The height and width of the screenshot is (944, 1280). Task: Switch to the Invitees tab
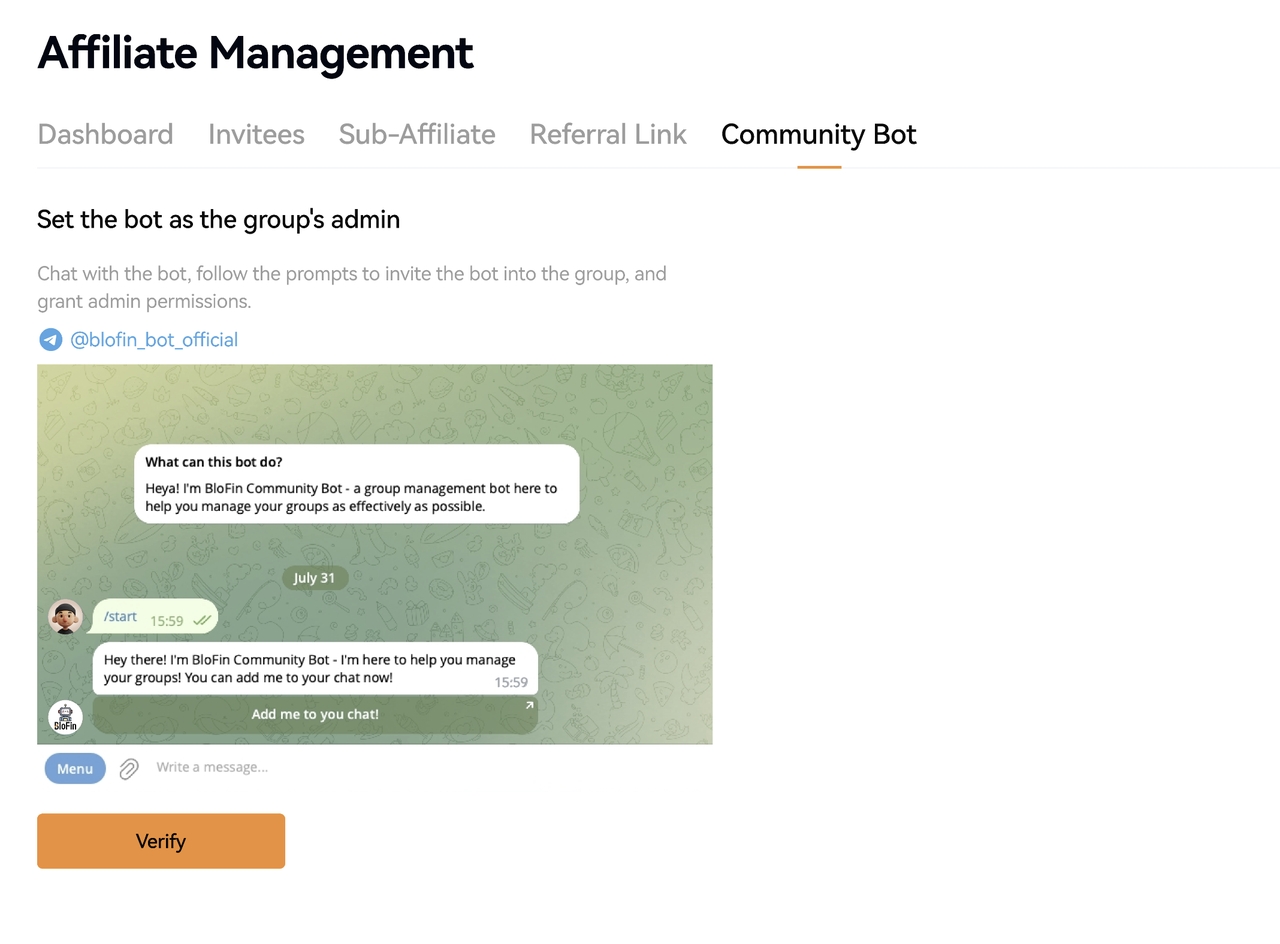click(x=256, y=134)
